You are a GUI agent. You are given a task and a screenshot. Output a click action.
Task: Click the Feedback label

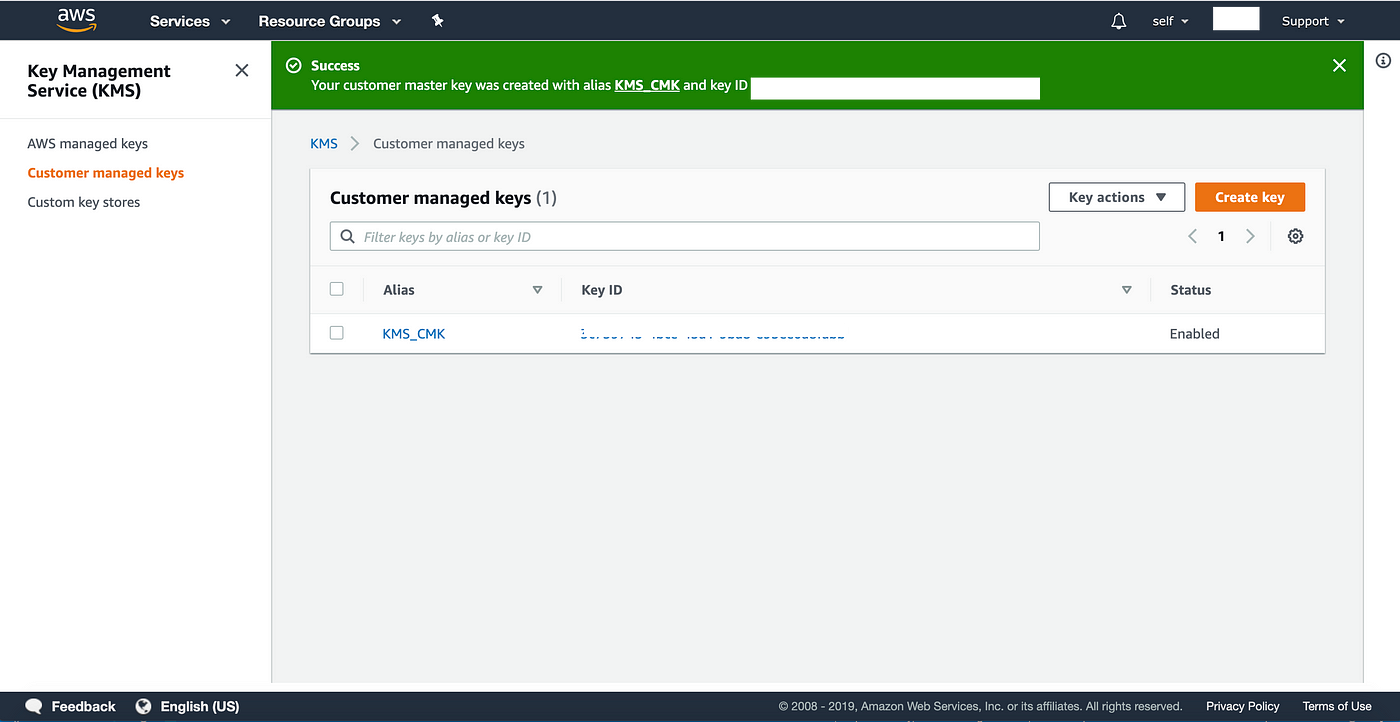[84, 706]
